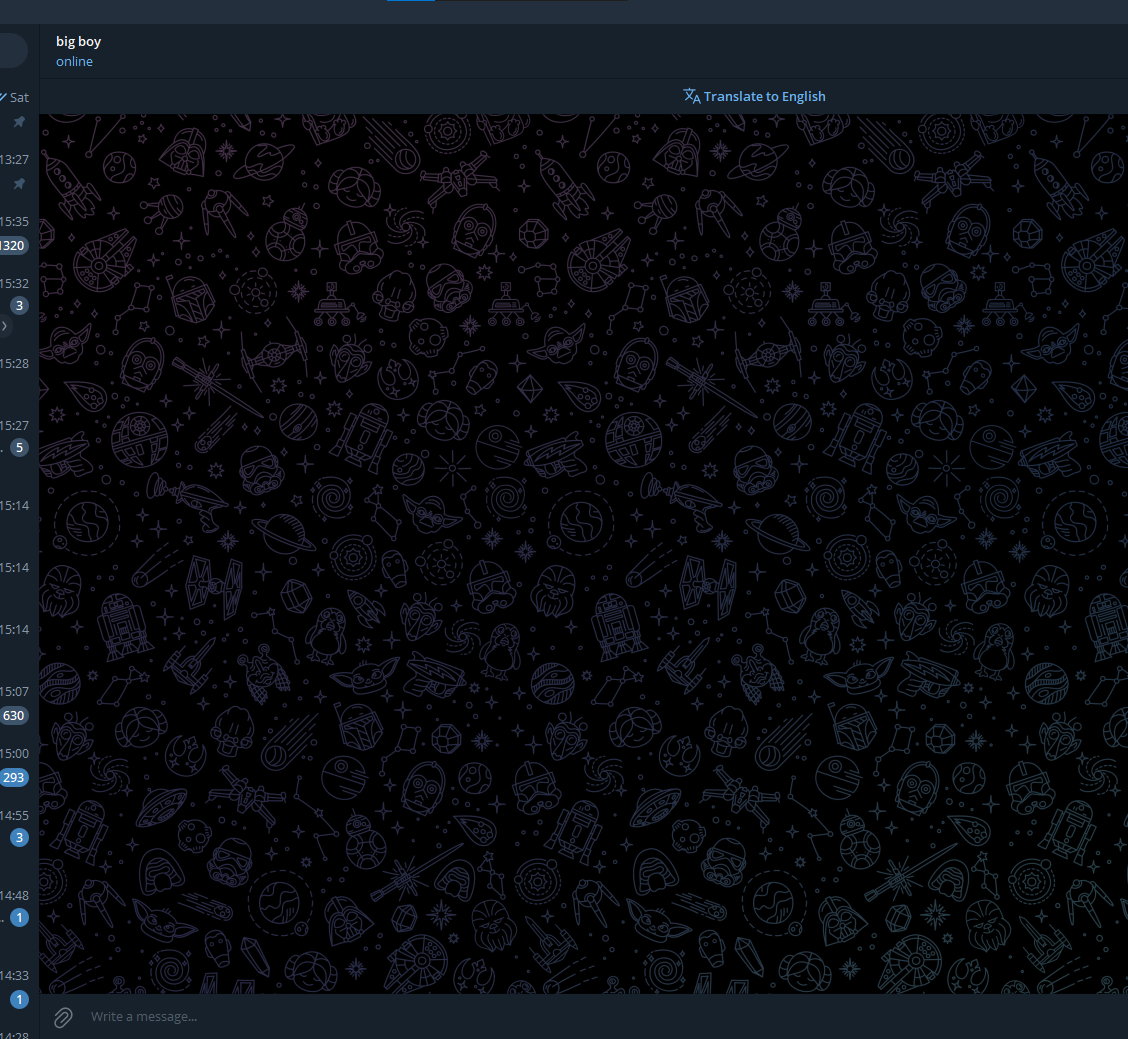Expand the sidebar using the chevron arrow
1128x1039 pixels.
(4, 326)
